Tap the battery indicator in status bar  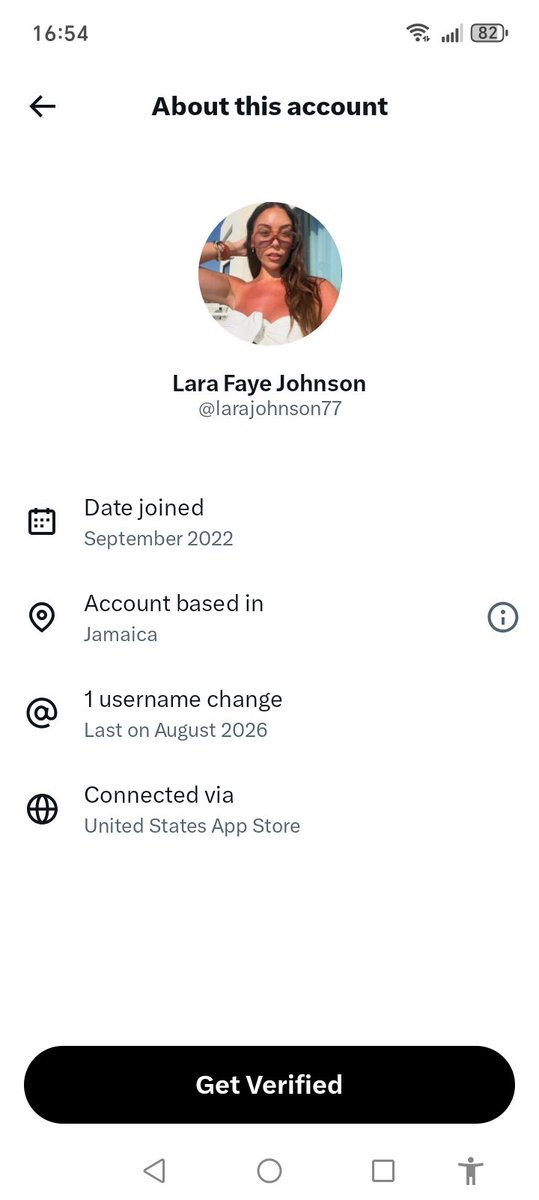coord(490,33)
